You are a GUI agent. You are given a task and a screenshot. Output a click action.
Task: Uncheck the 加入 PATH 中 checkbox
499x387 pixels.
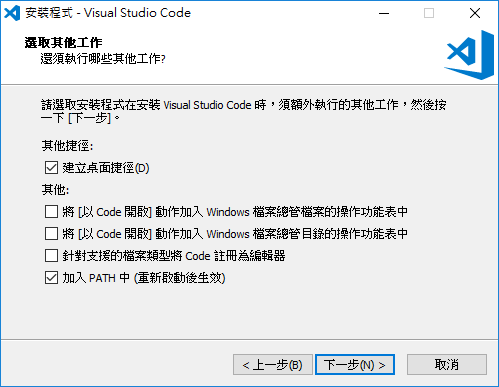pos(51,278)
